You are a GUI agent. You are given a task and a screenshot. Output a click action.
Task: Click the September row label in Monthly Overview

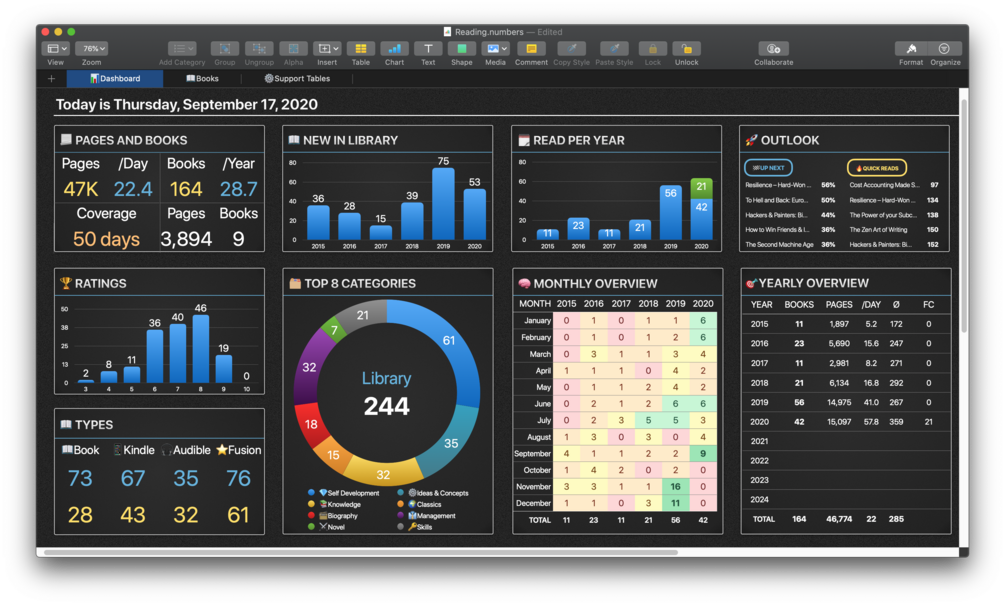533,453
